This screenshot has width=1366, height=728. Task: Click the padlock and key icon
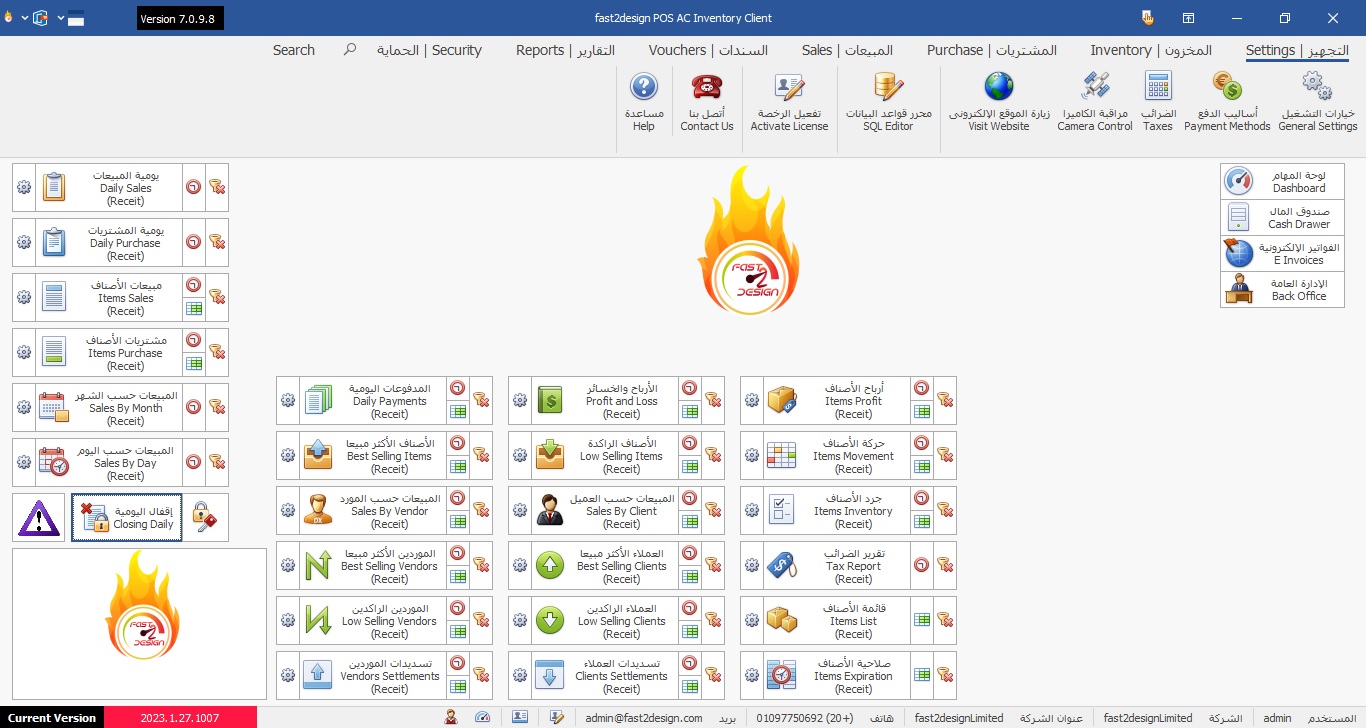click(x=205, y=518)
